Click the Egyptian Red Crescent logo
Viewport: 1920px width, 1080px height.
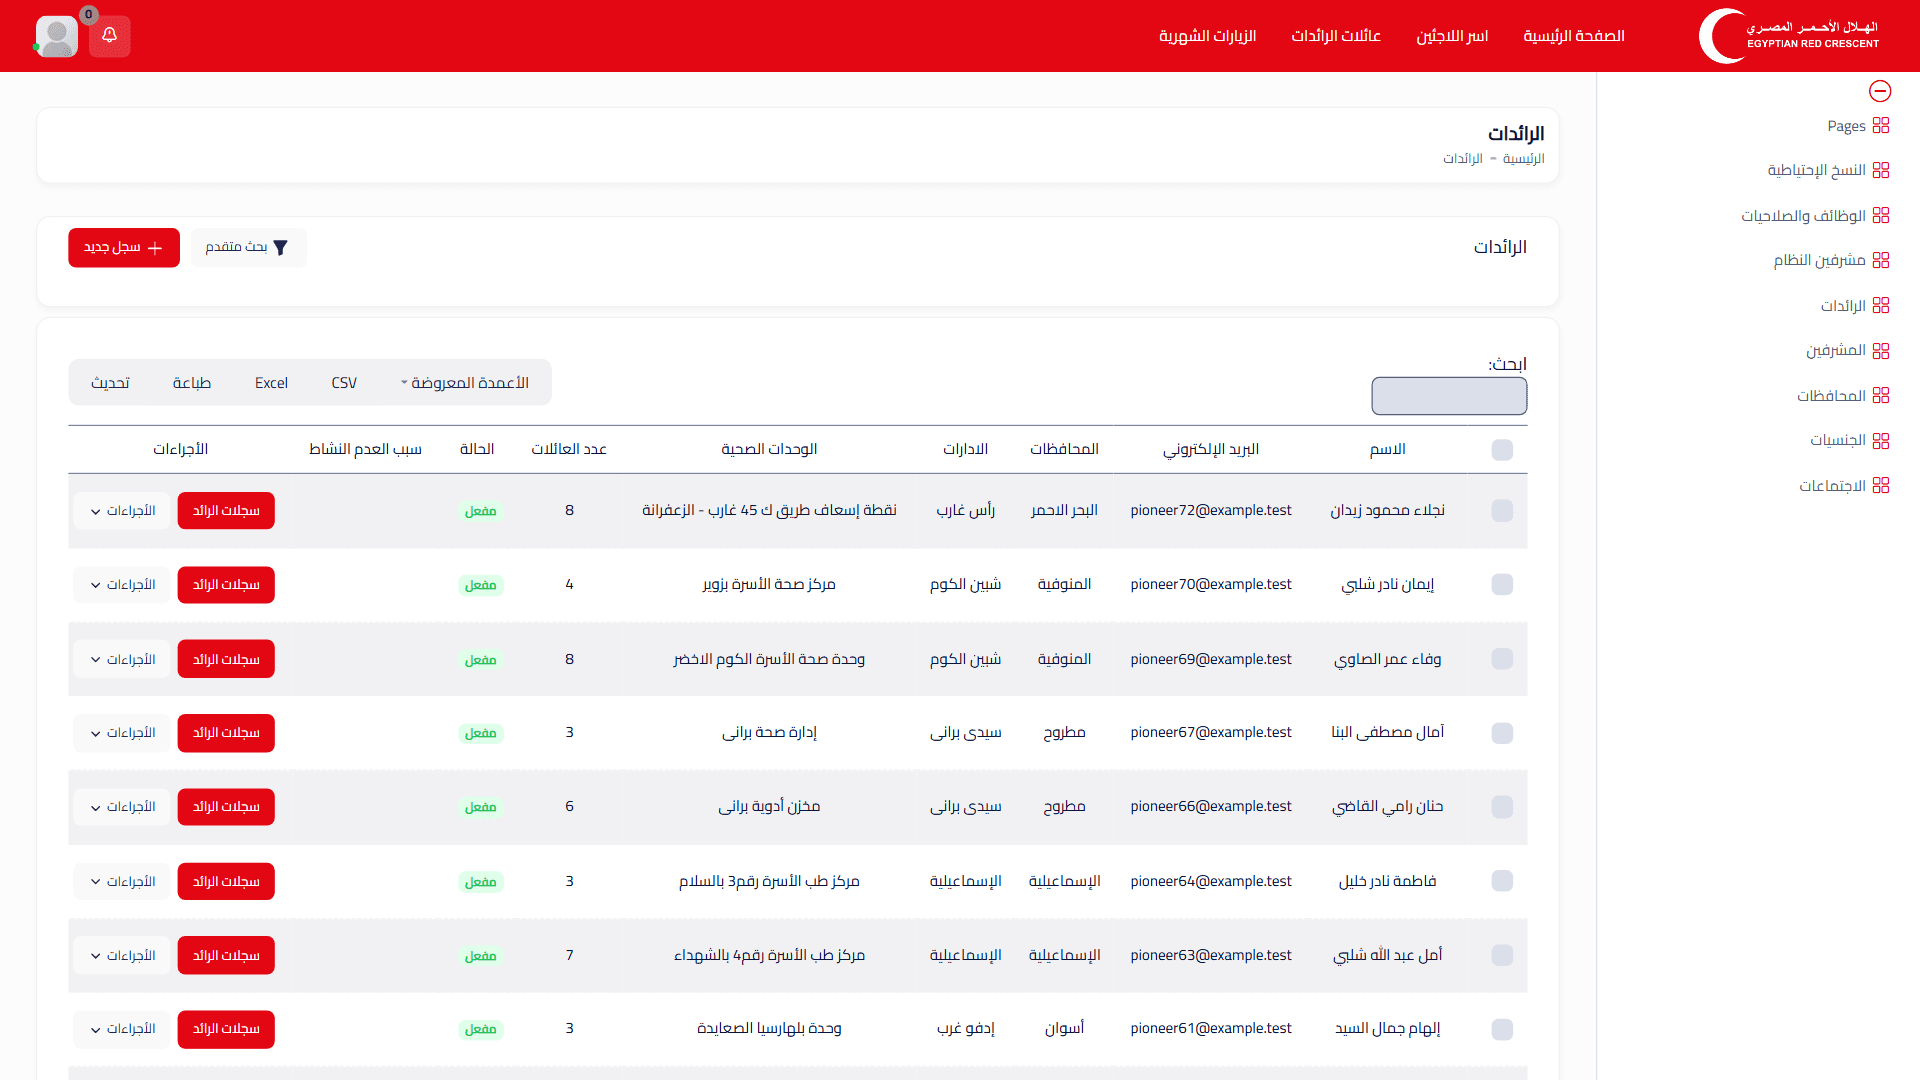pos(1789,36)
